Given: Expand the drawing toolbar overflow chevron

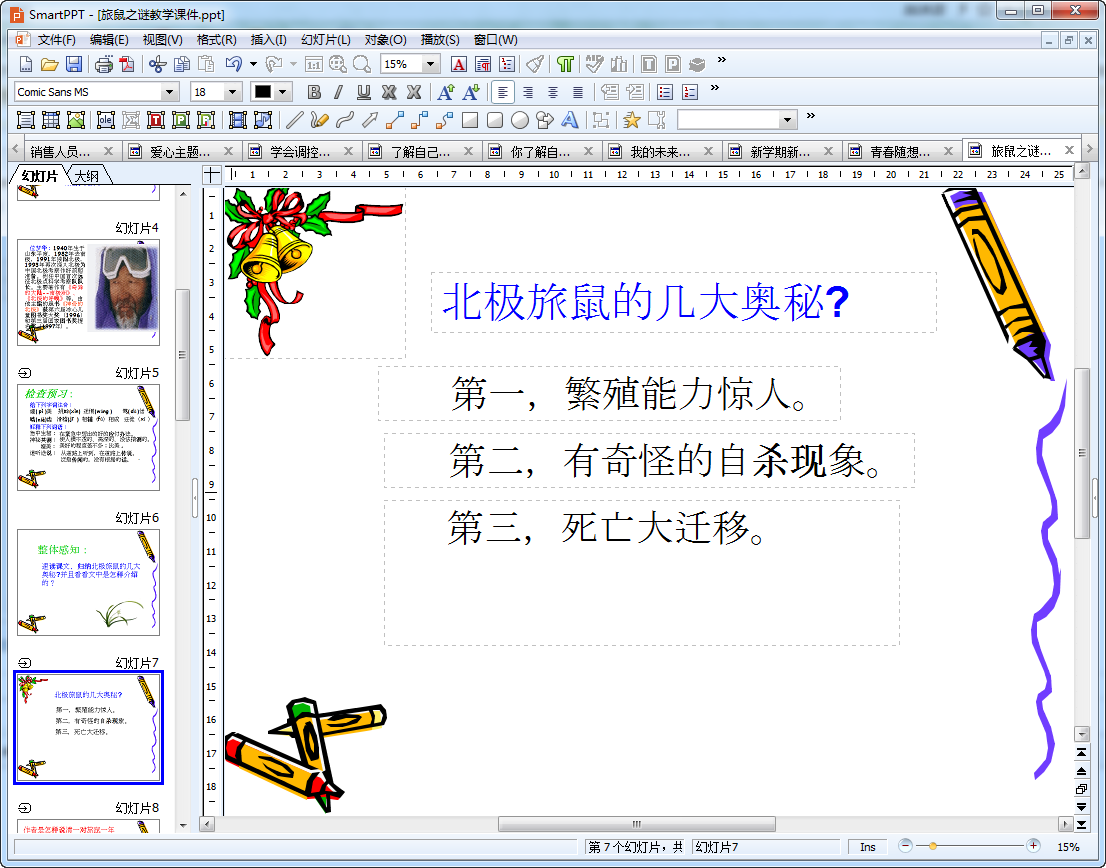Looking at the screenshot, I should [810, 116].
